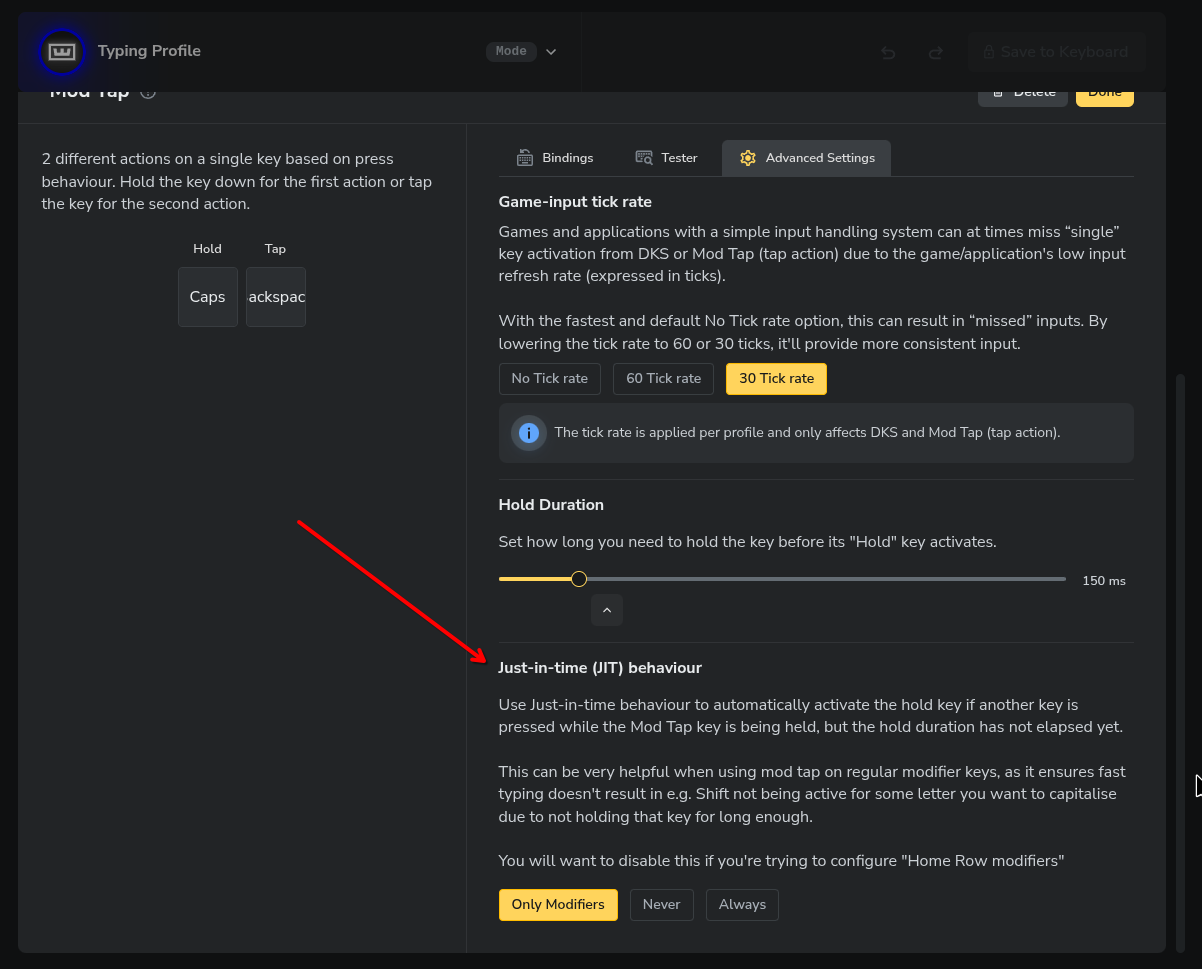Screen dimensions: 1202x969
Task: Select the 30 Tick rate option
Action: pos(776,379)
